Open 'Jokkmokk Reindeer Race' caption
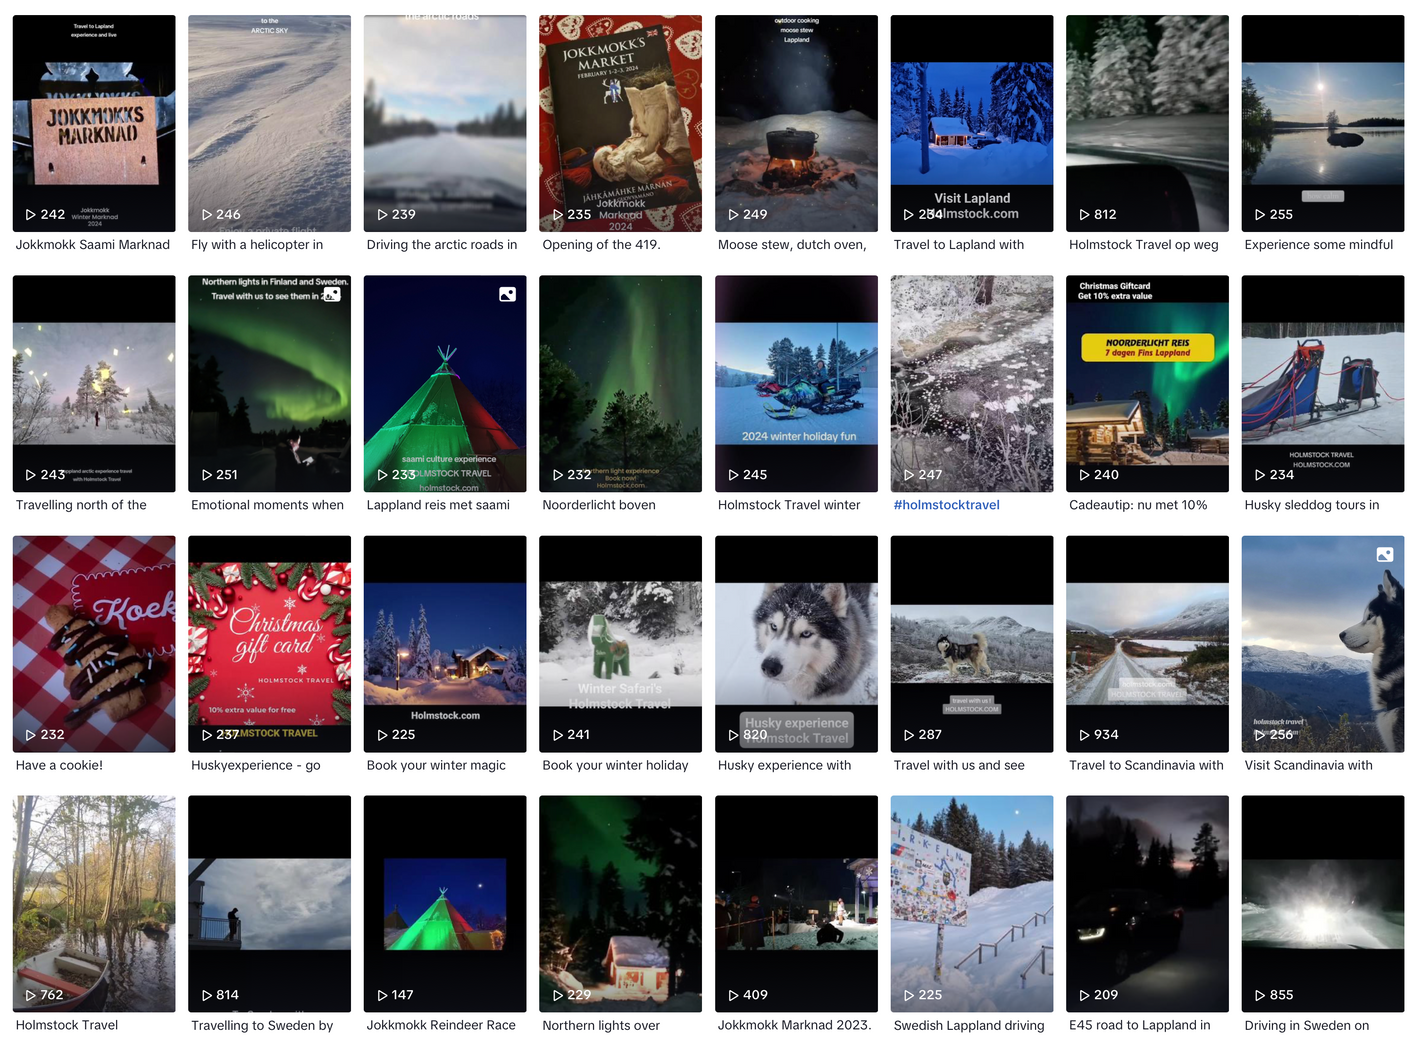The height and width of the screenshot is (1044, 1420). point(441,1025)
